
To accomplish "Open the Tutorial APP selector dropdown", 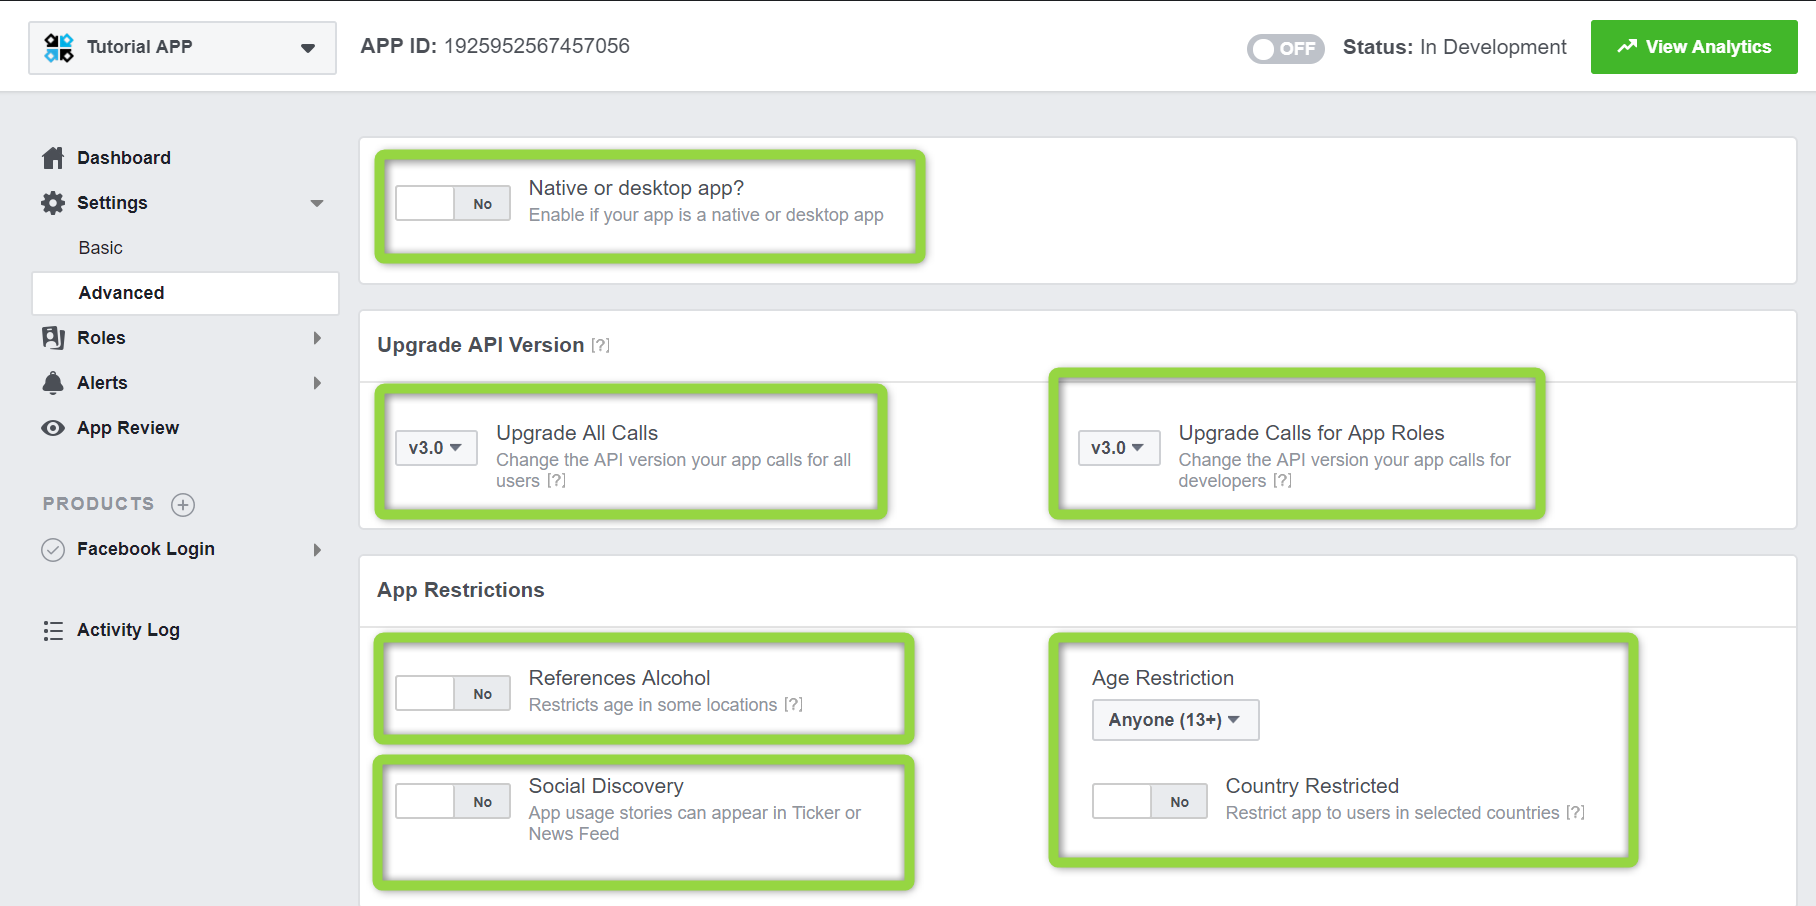I will click(182, 47).
